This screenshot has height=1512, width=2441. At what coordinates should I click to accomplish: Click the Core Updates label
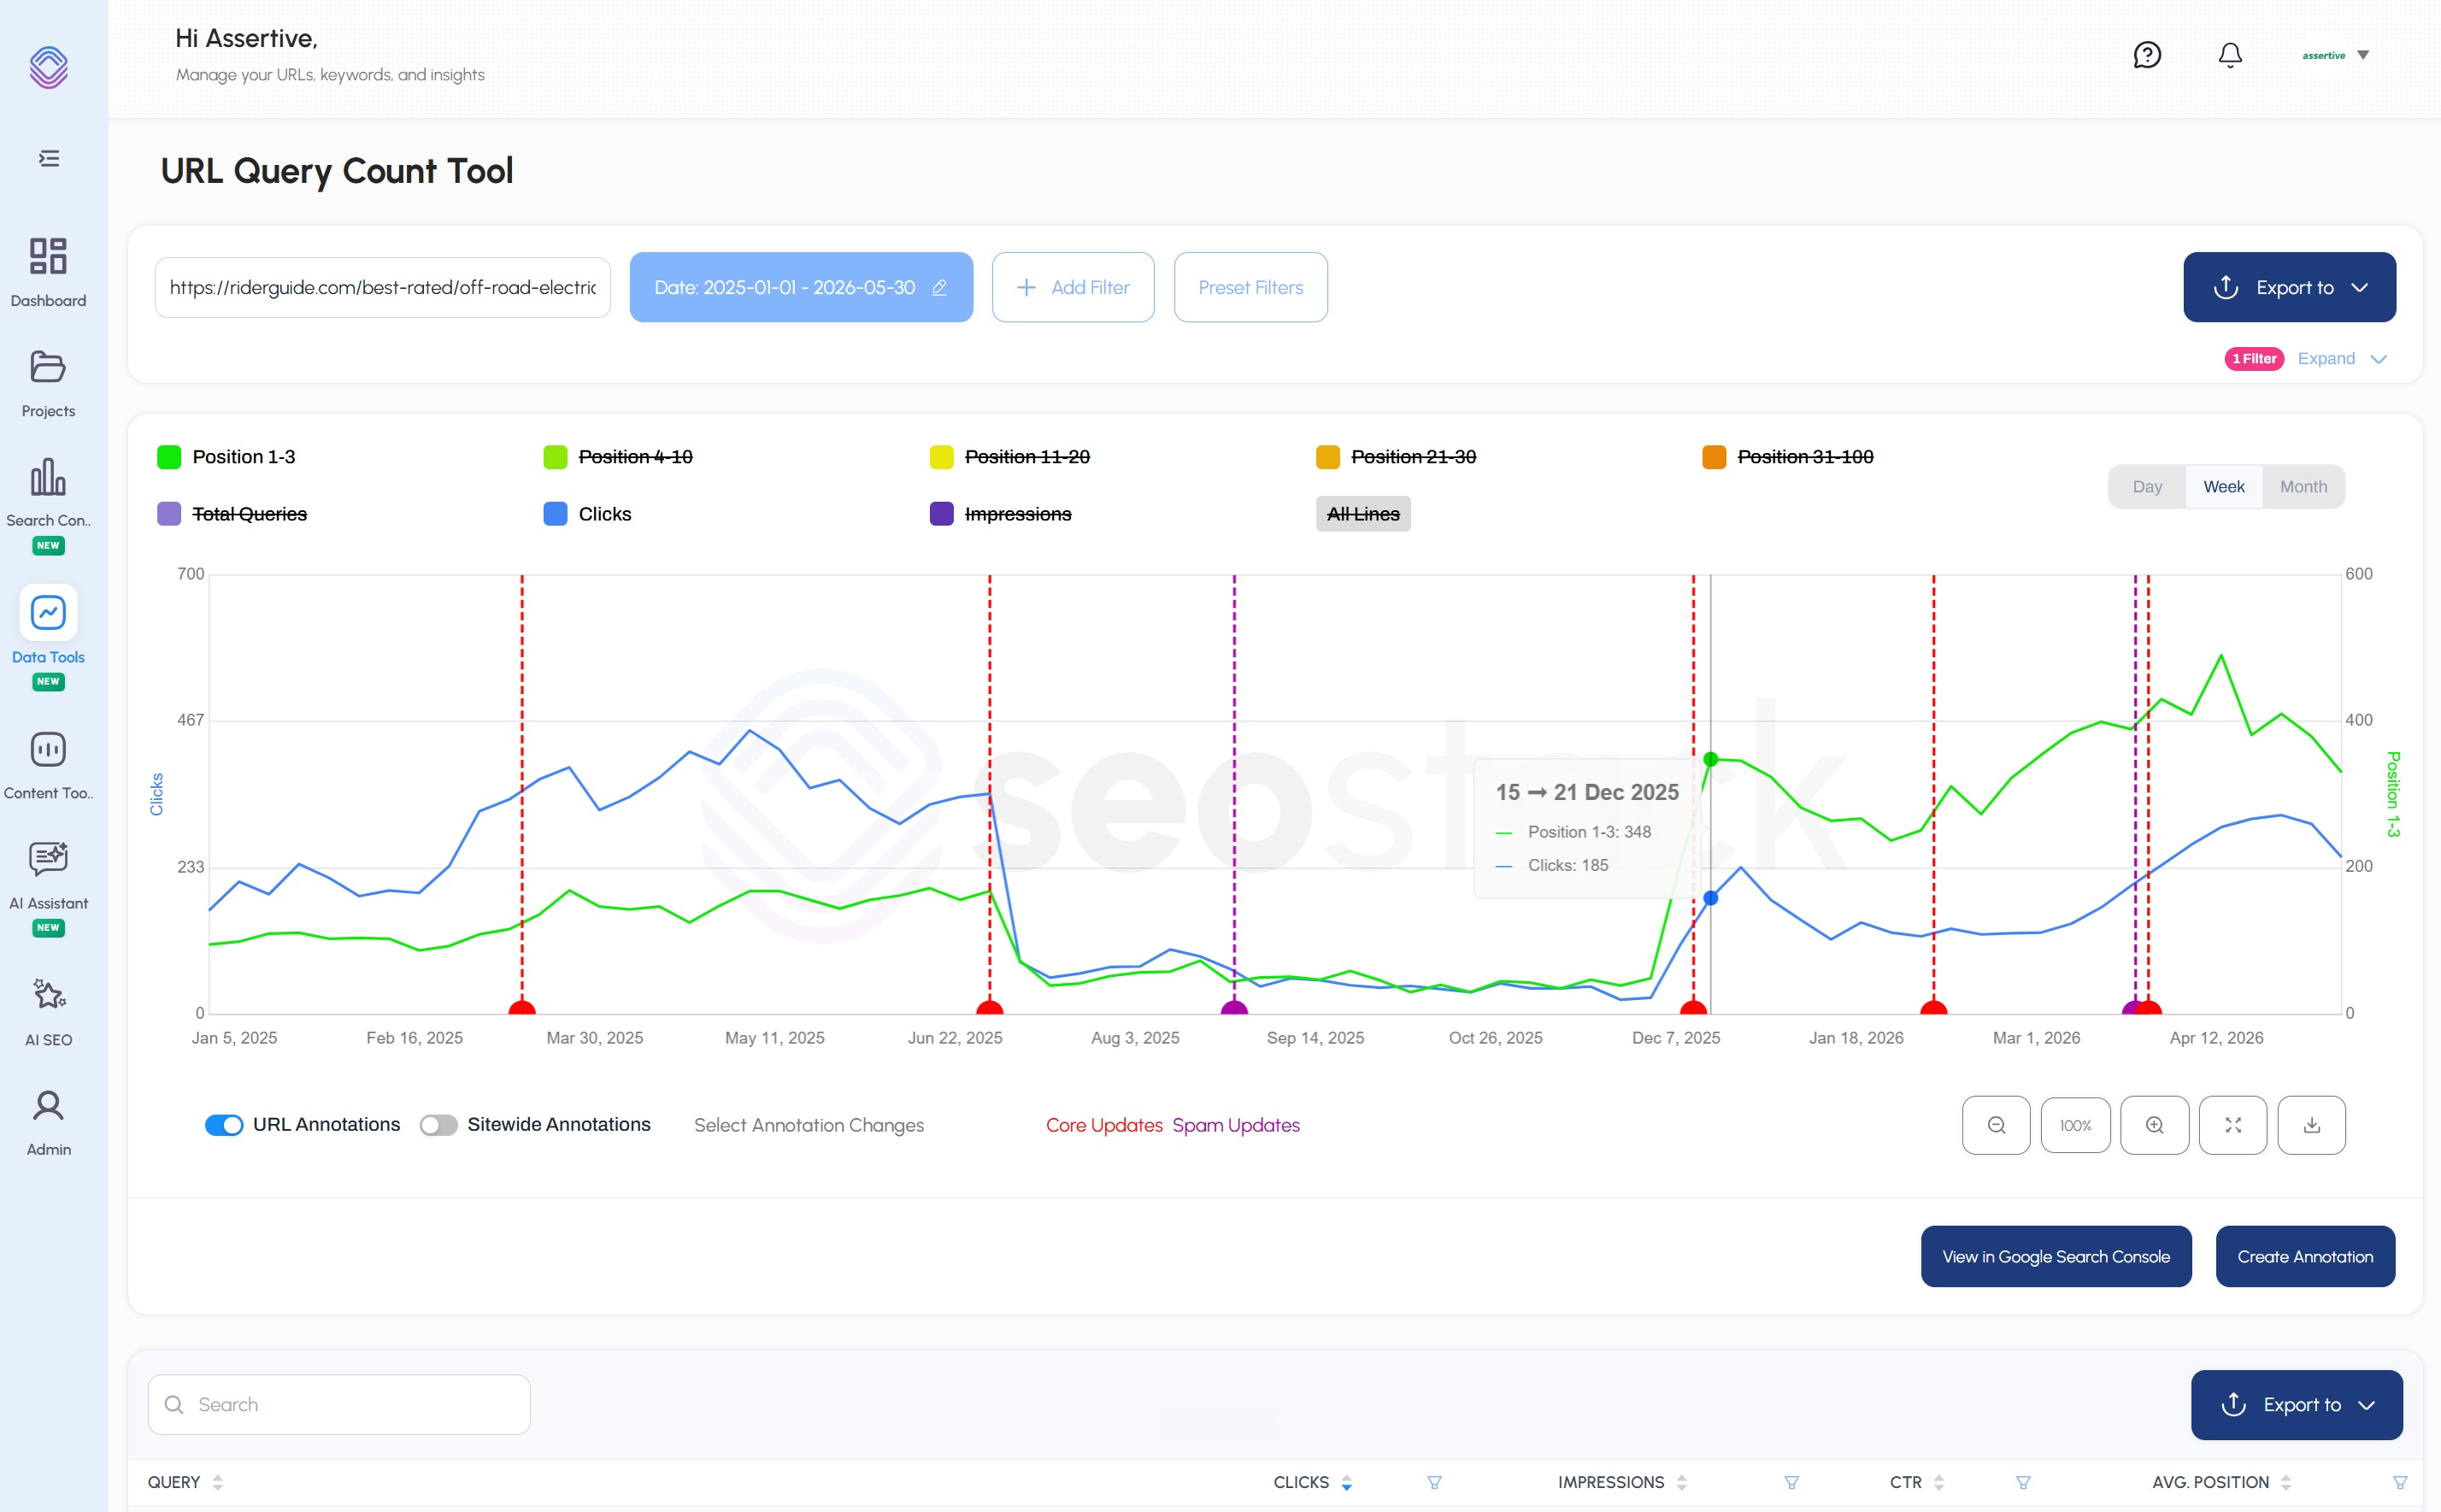click(1104, 1125)
